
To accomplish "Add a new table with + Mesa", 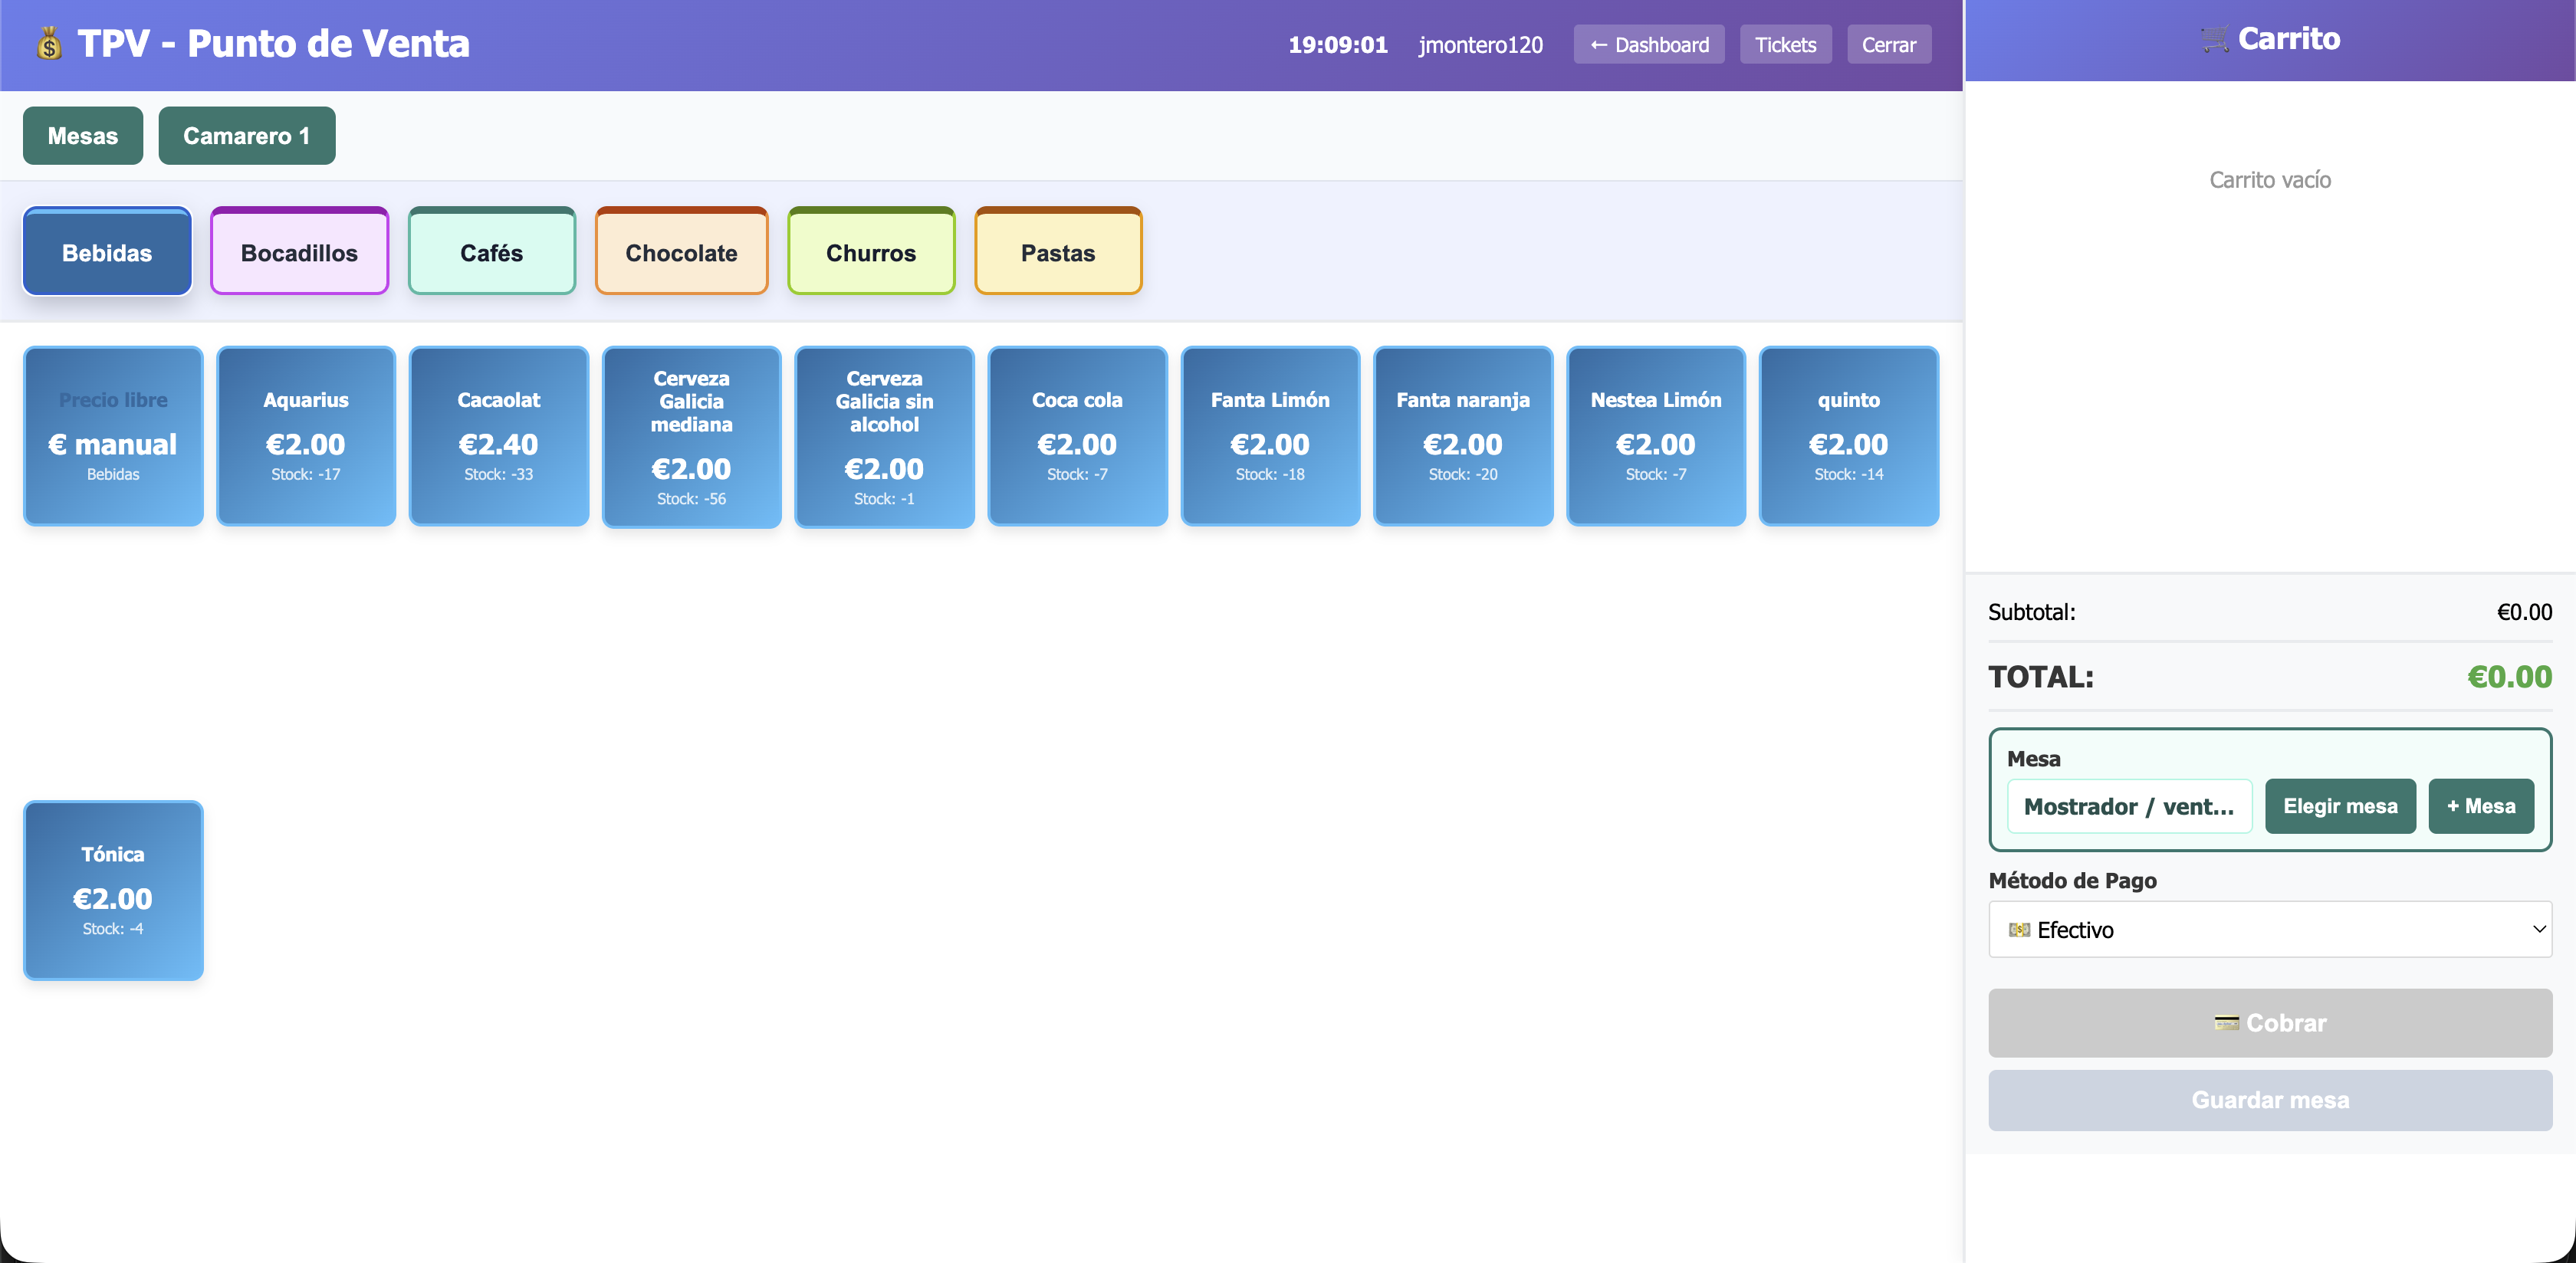I will (2481, 806).
